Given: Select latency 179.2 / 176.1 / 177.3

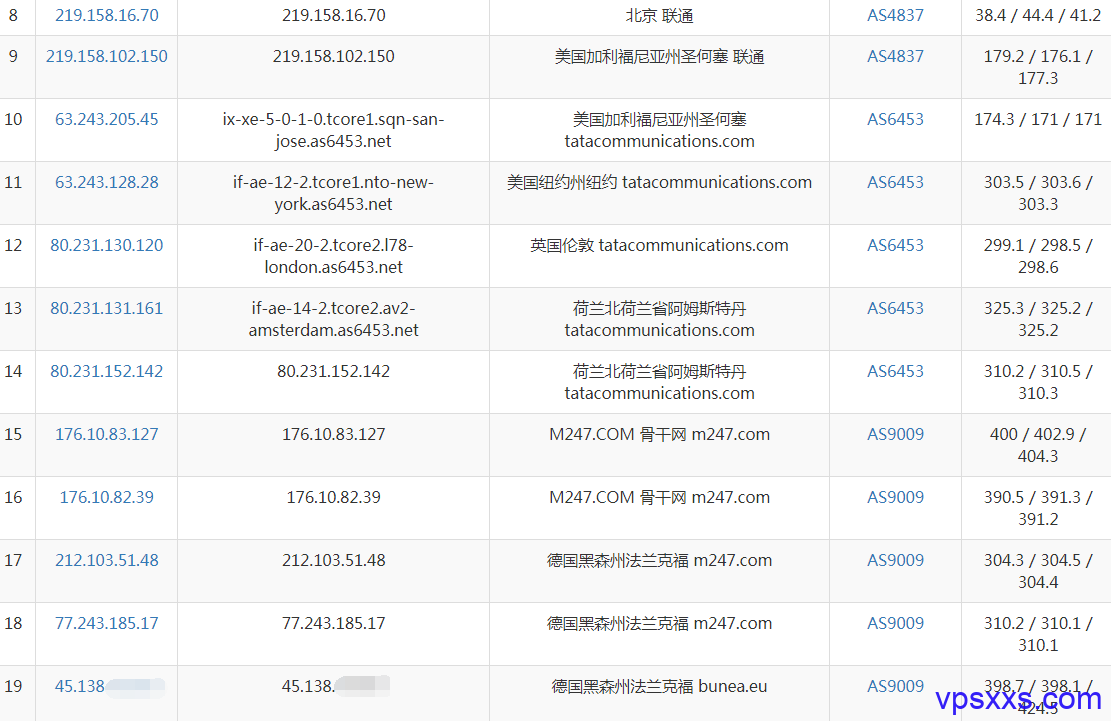Looking at the screenshot, I should (1037, 67).
